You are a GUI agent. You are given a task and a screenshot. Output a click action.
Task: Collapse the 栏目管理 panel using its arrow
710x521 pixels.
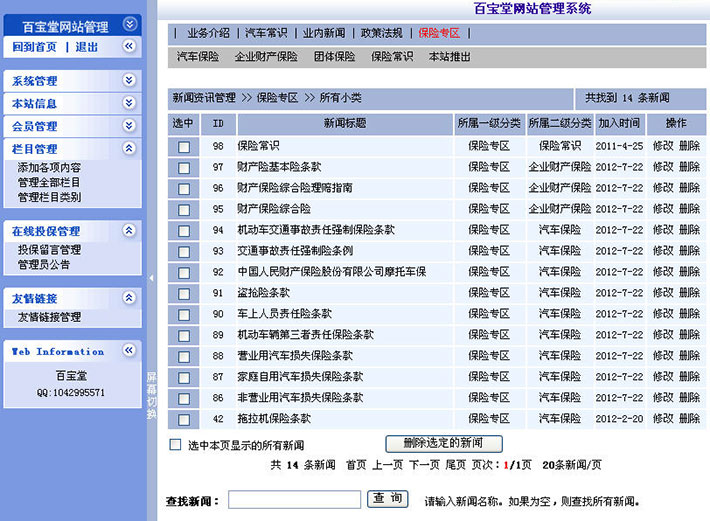(128, 149)
